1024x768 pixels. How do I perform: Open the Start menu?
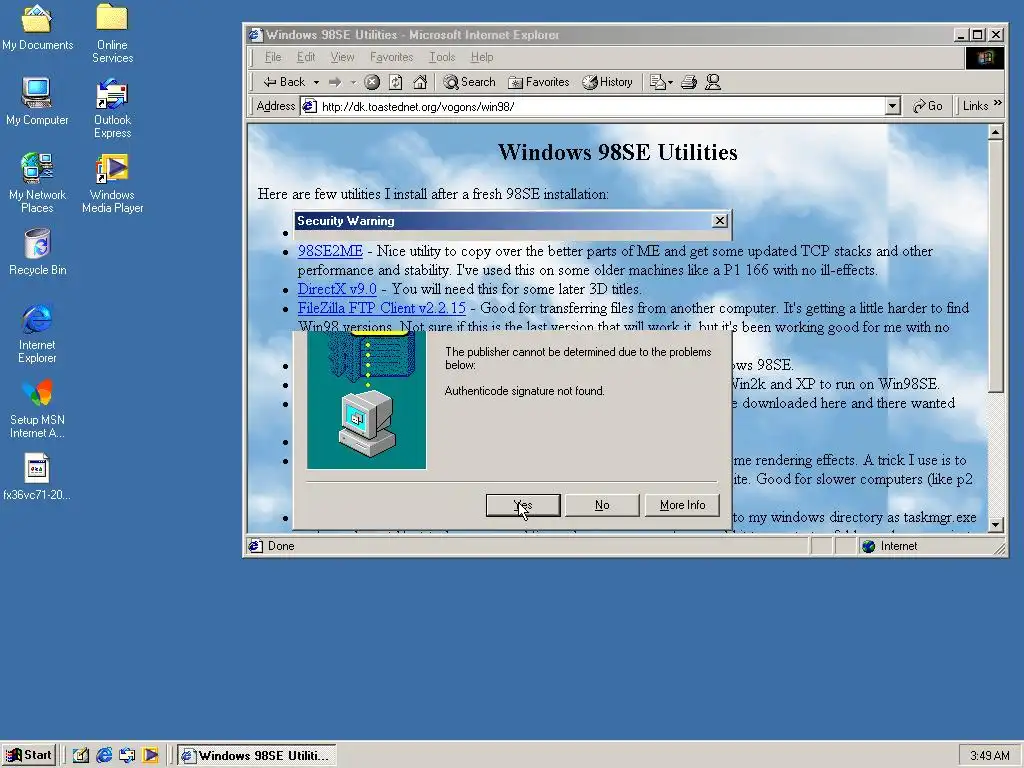[x=29, y=755]
